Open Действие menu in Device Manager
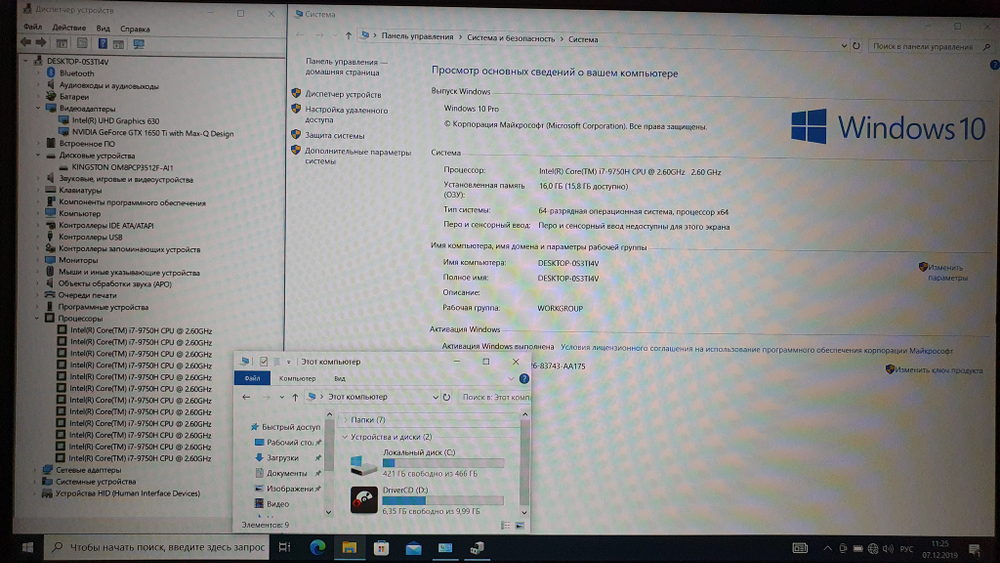The image size is (1000, 563). point(69,28)
